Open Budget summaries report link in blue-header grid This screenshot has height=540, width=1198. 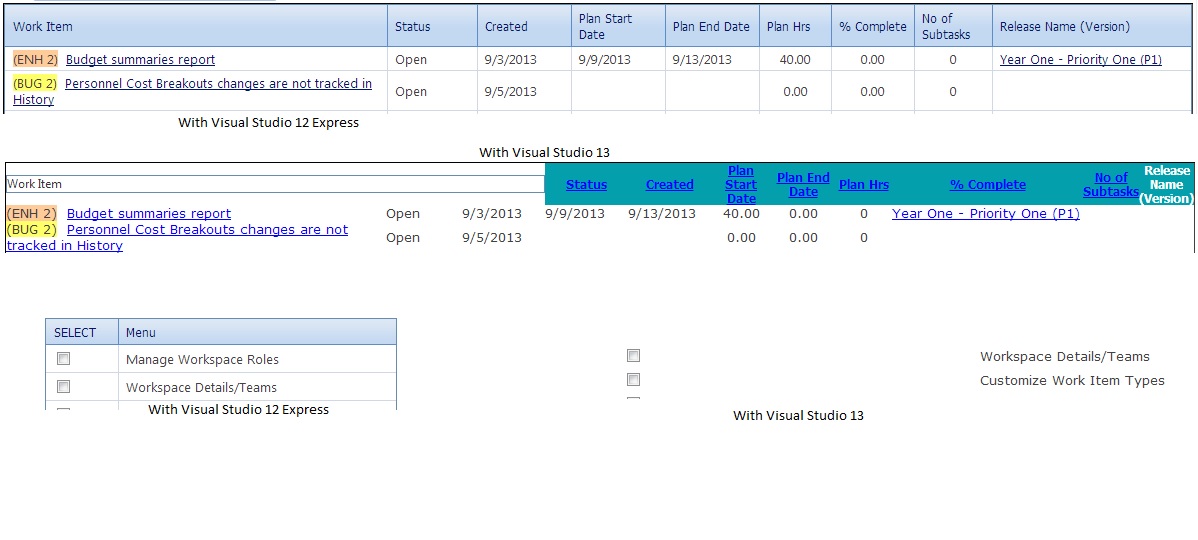141,60
